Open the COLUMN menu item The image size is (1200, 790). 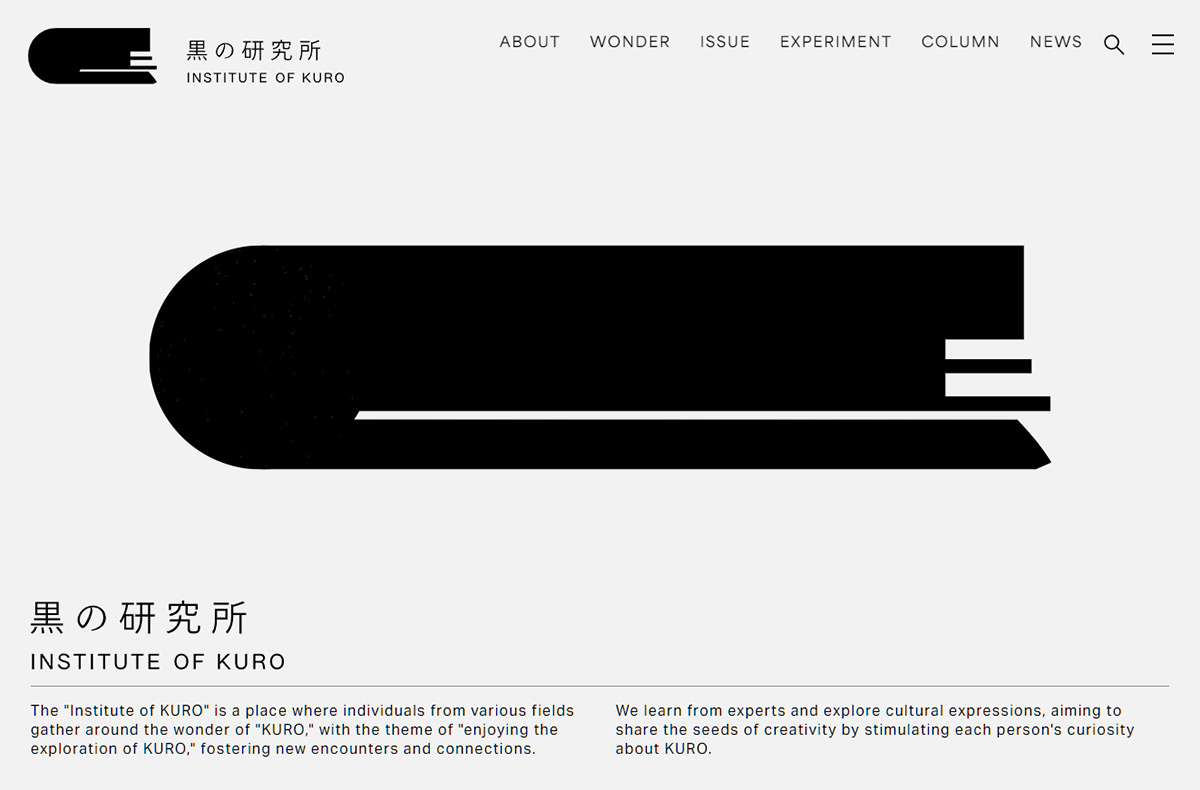[960, 42]
